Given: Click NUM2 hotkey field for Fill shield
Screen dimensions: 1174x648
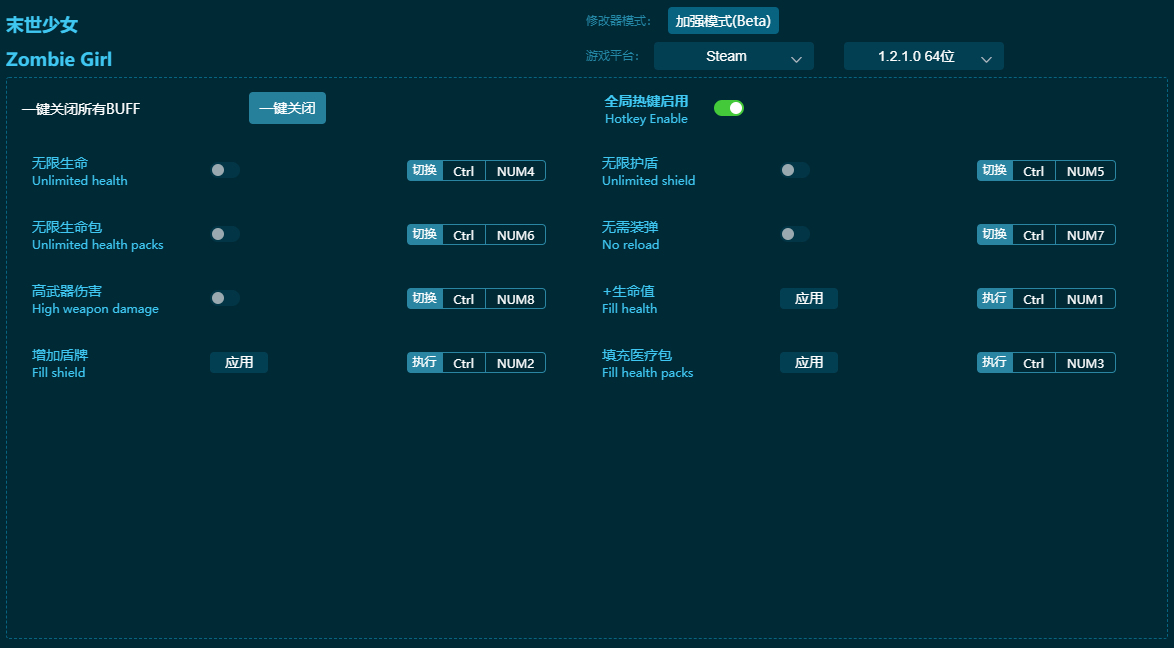Looking at the screenshot, I should [x=515, y=363].
